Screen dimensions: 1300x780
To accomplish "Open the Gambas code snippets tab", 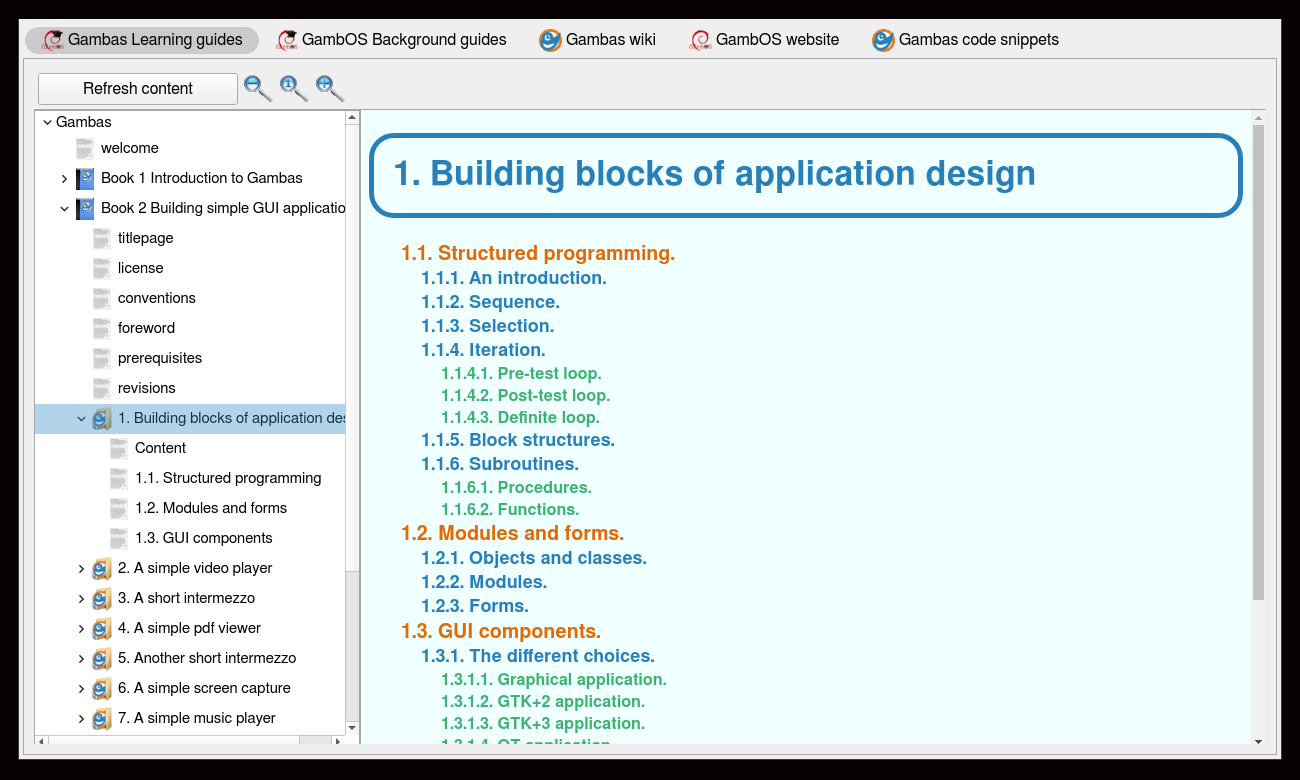I will (965, 40).
